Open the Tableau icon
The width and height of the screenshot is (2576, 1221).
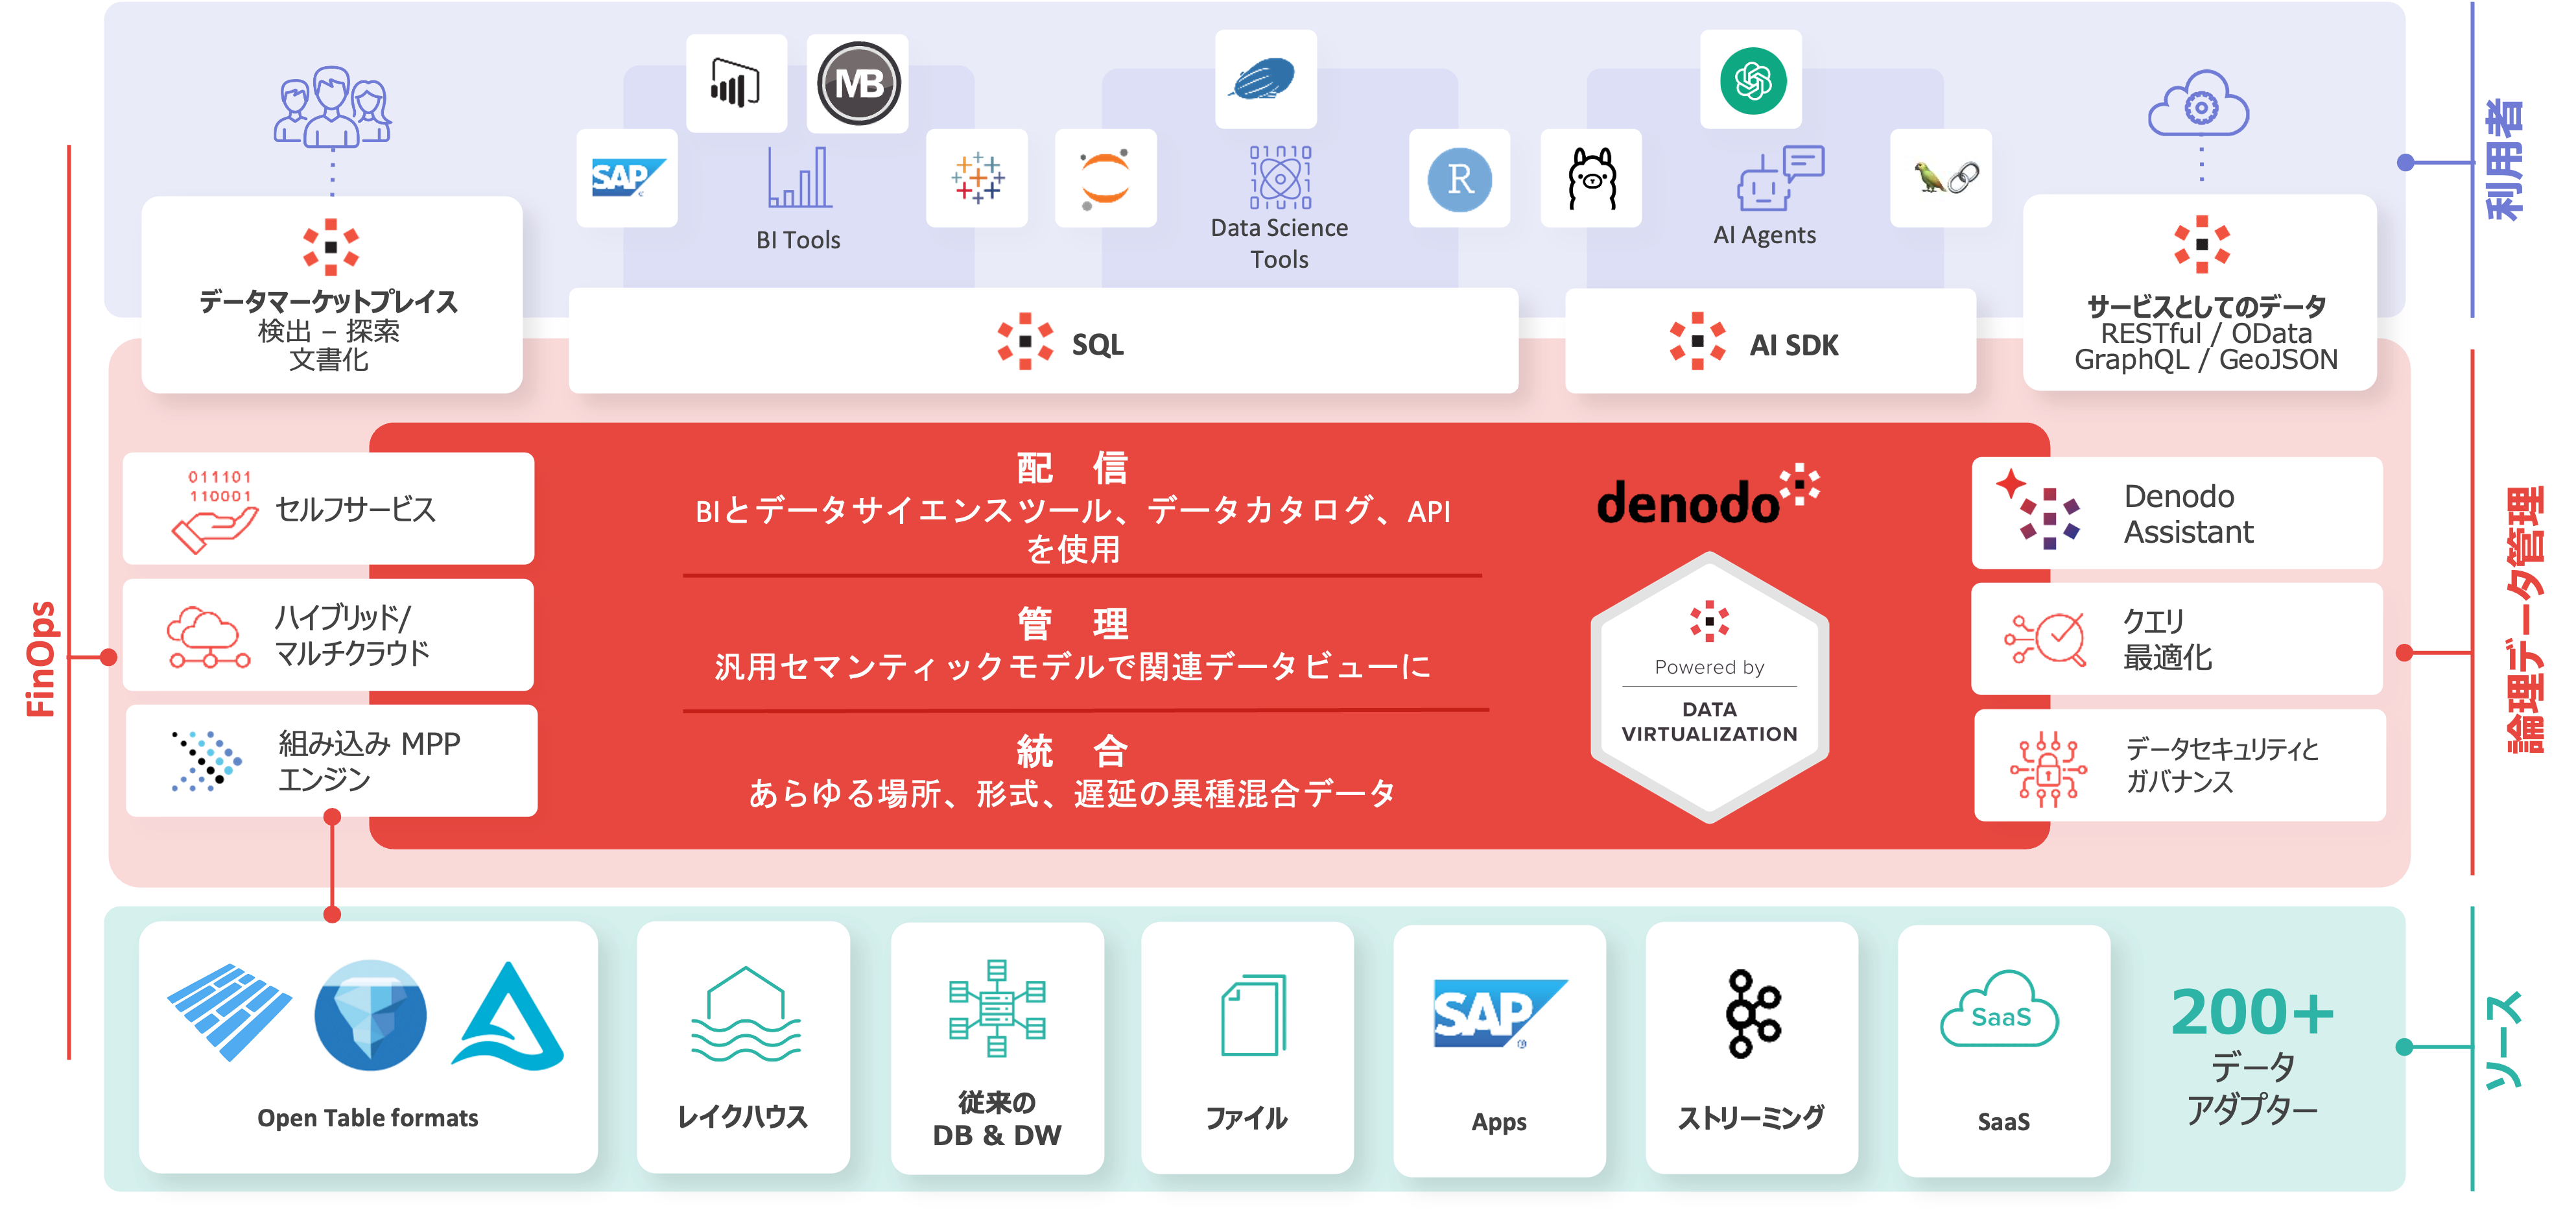pyautogui.click(x=977, y=180)
